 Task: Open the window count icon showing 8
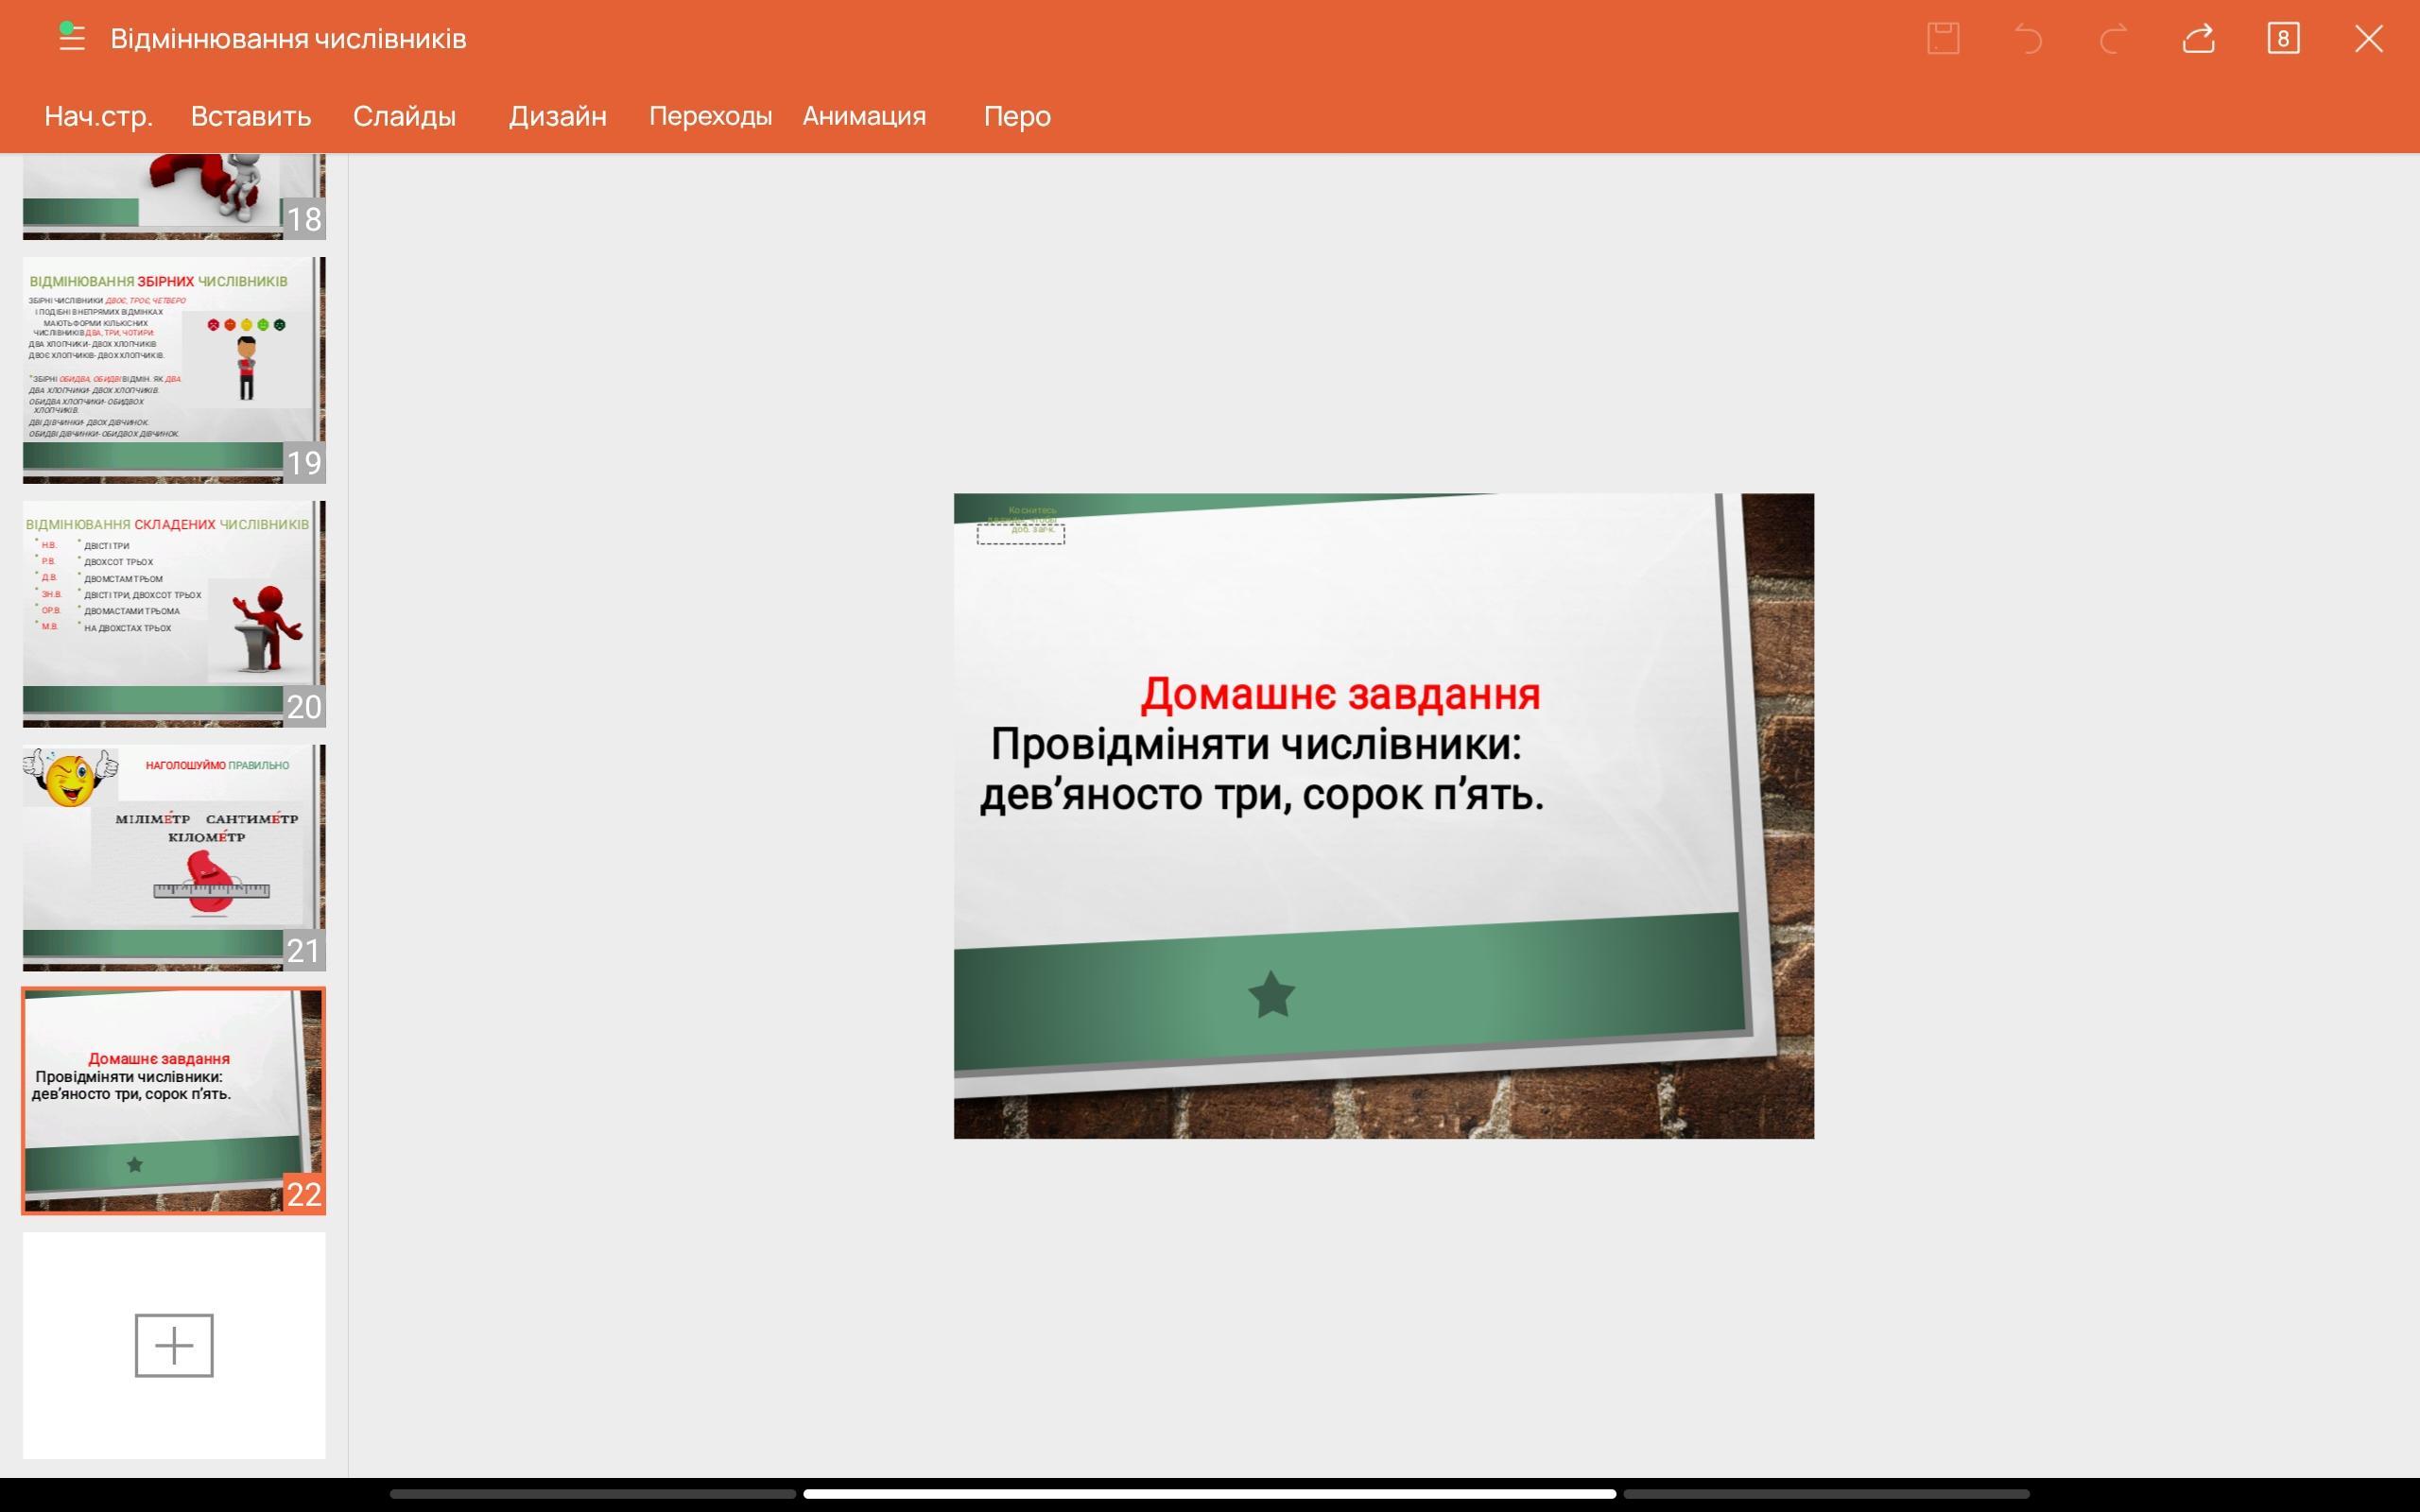tap(2283, 39)
